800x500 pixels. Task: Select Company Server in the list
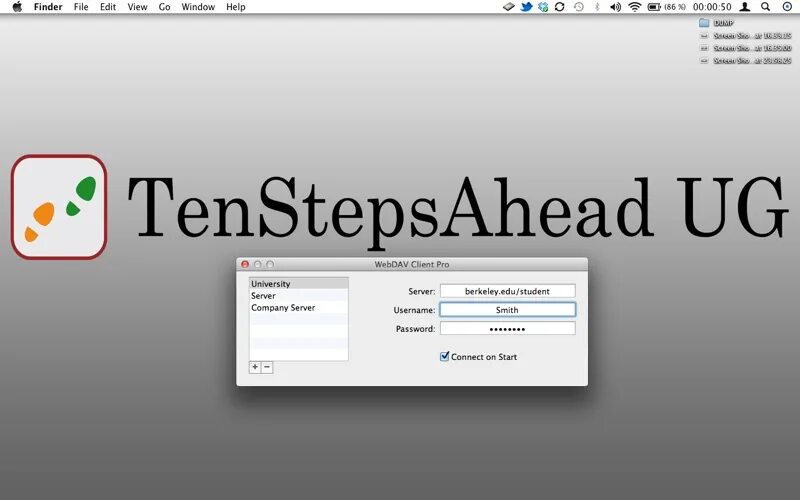click(x=298, y=308)
